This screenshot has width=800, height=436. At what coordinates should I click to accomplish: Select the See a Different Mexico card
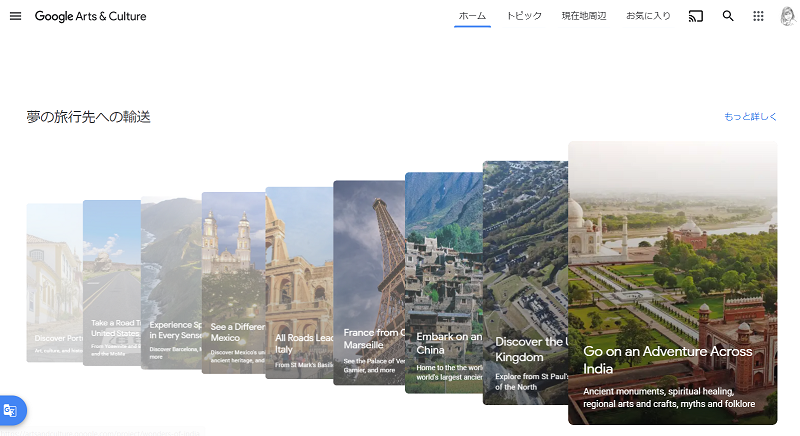(232, 282)
